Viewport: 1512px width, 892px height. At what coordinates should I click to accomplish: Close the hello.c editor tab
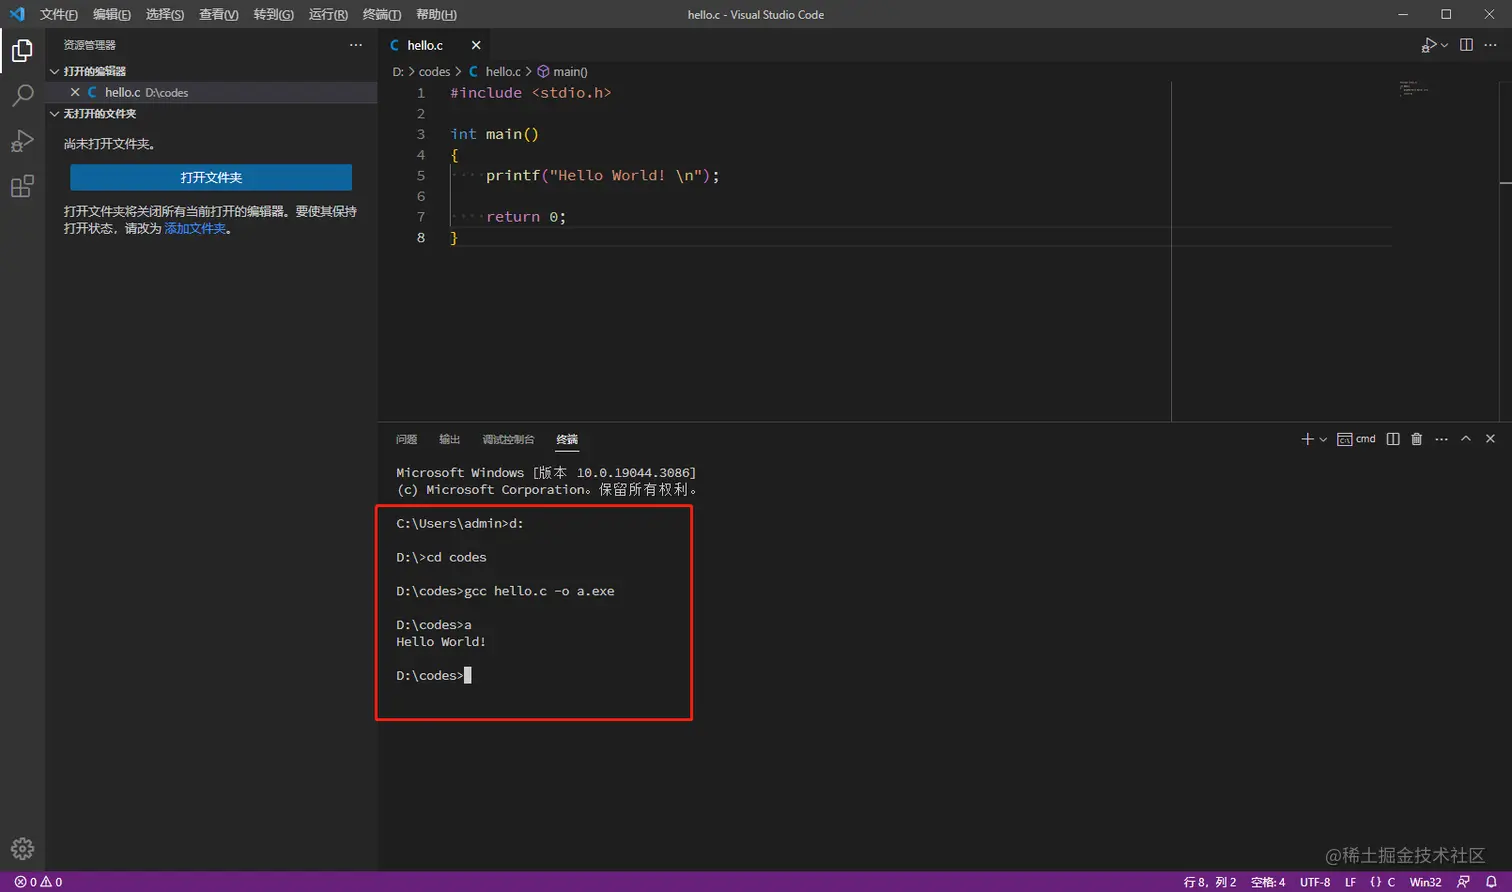[476, 45]
